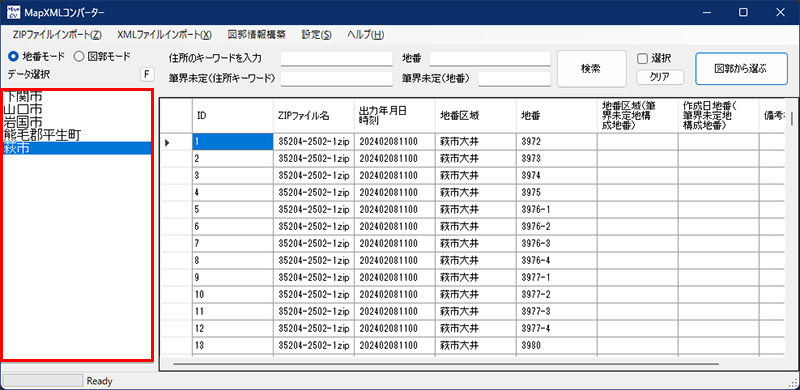This screenshot has width=800, height=390.
Task: Click the クリア button
Action: tap(660, 77)
